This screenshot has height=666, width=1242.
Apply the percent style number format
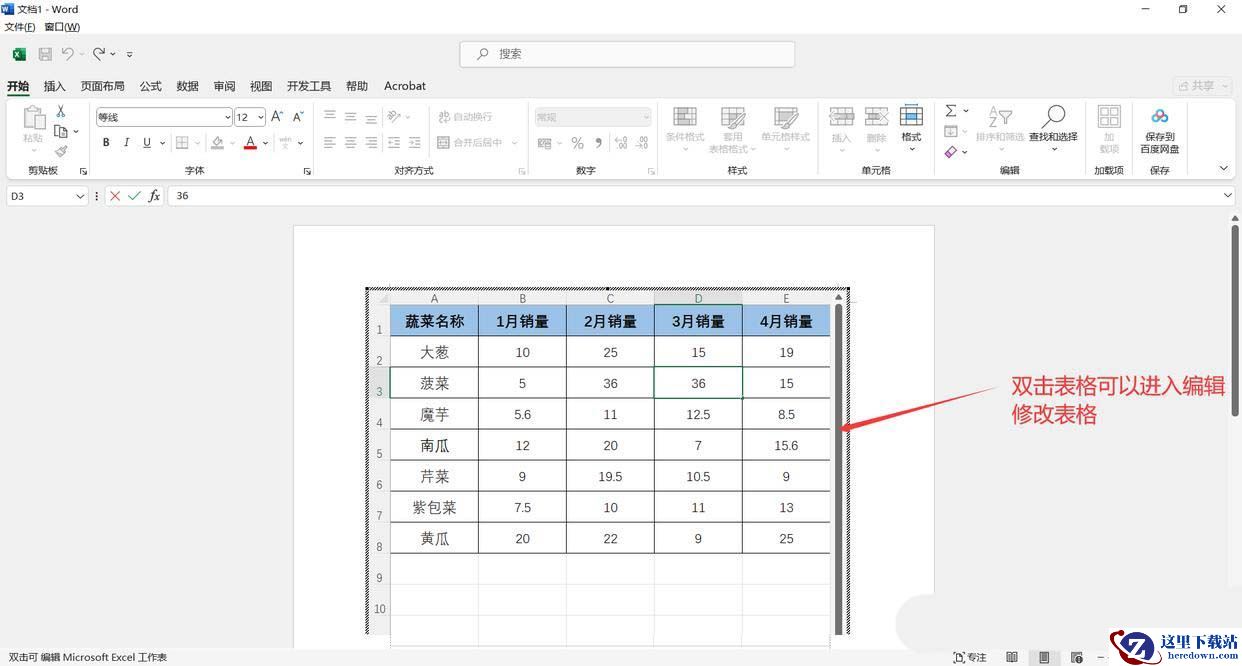coord(577,143)
